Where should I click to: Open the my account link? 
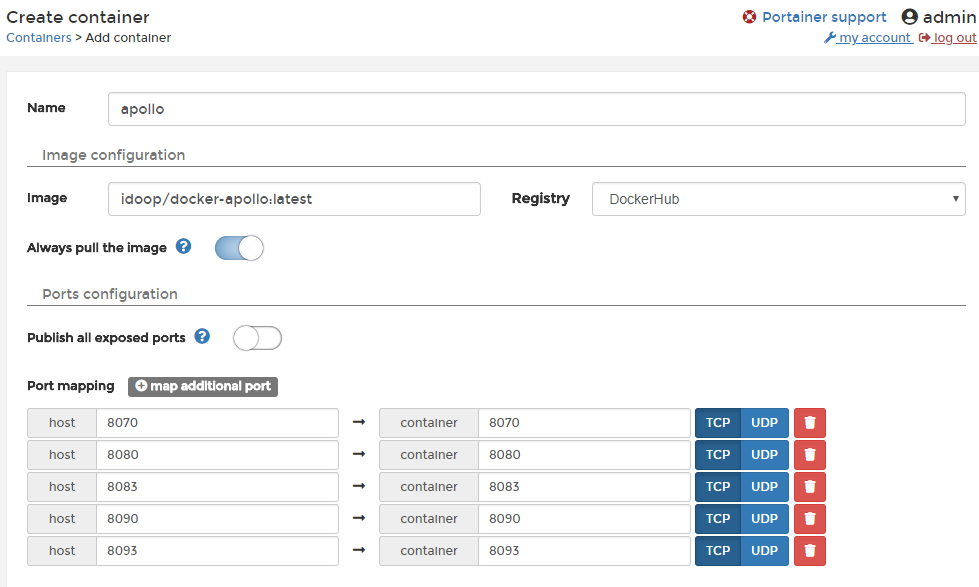coord(874,37)
